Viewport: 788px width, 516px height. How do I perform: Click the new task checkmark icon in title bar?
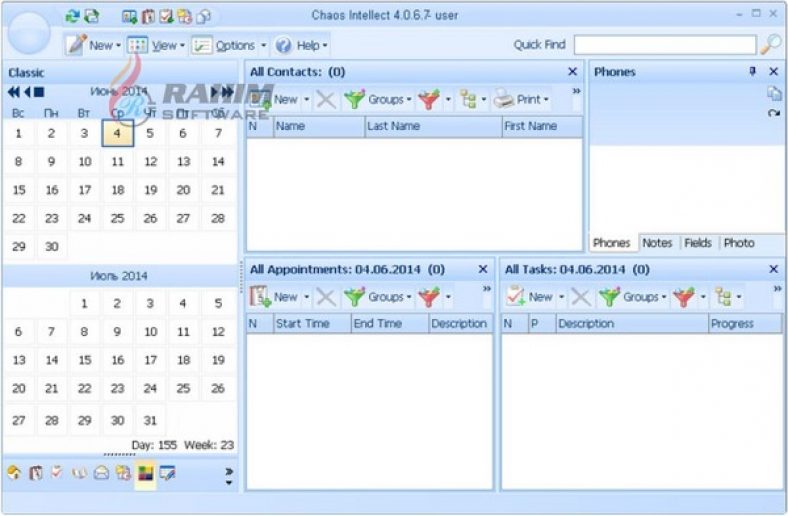166,17
